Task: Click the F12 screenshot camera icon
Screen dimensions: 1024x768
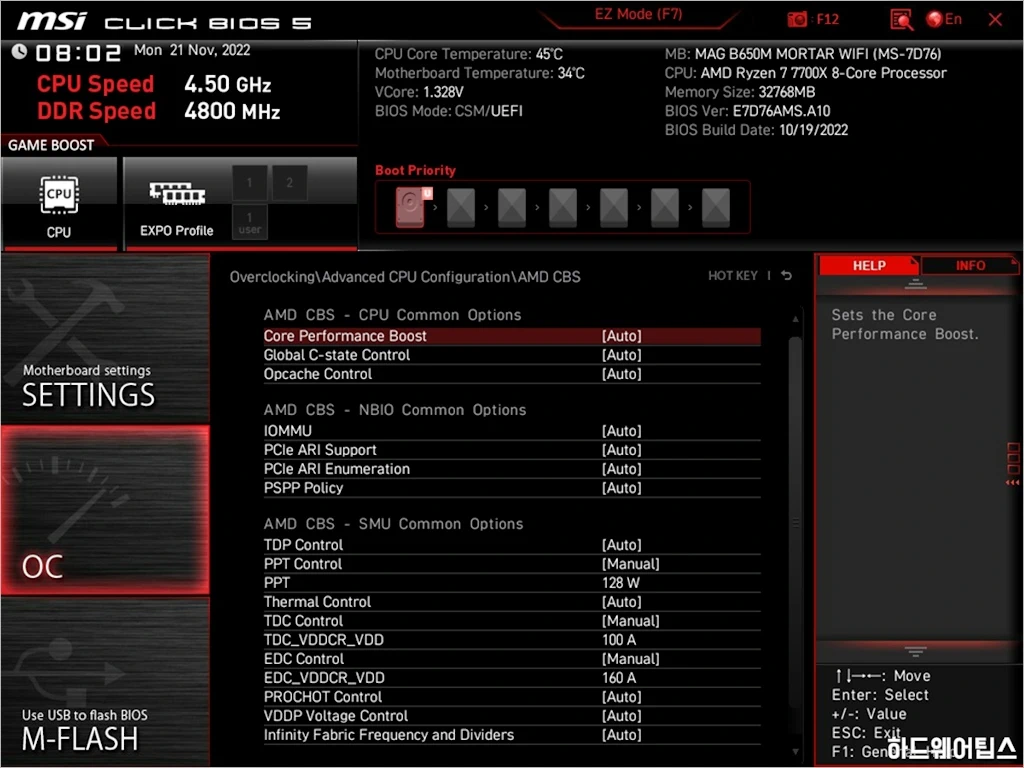Action: tap(797, 20)
